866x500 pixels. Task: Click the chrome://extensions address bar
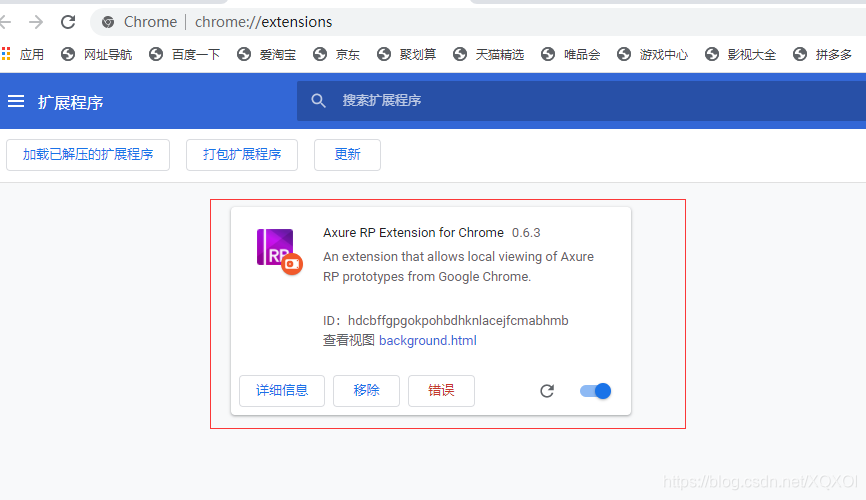pyautogui.click(x=478, y=22)
